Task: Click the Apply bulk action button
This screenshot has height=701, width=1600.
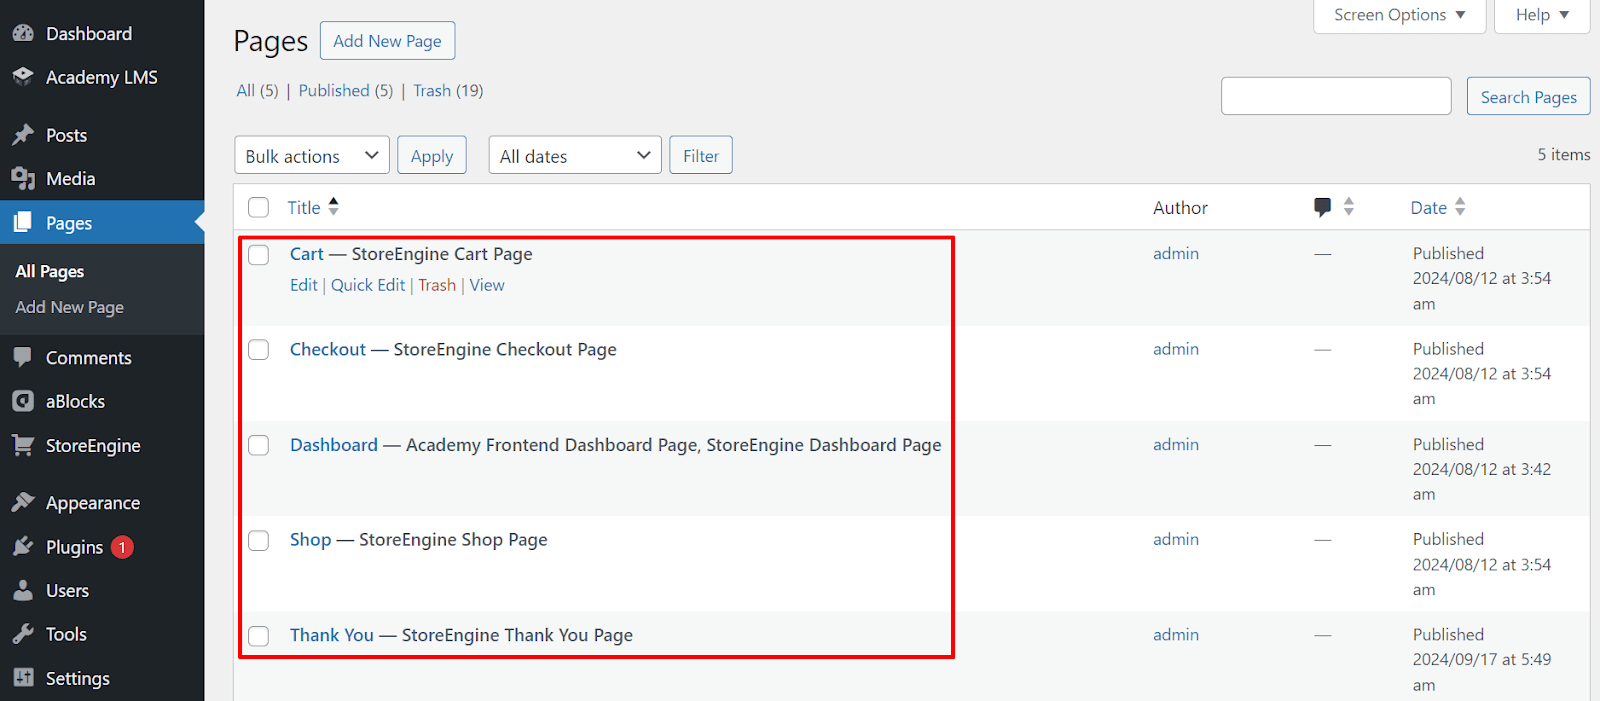Action: tap(432, 155)
